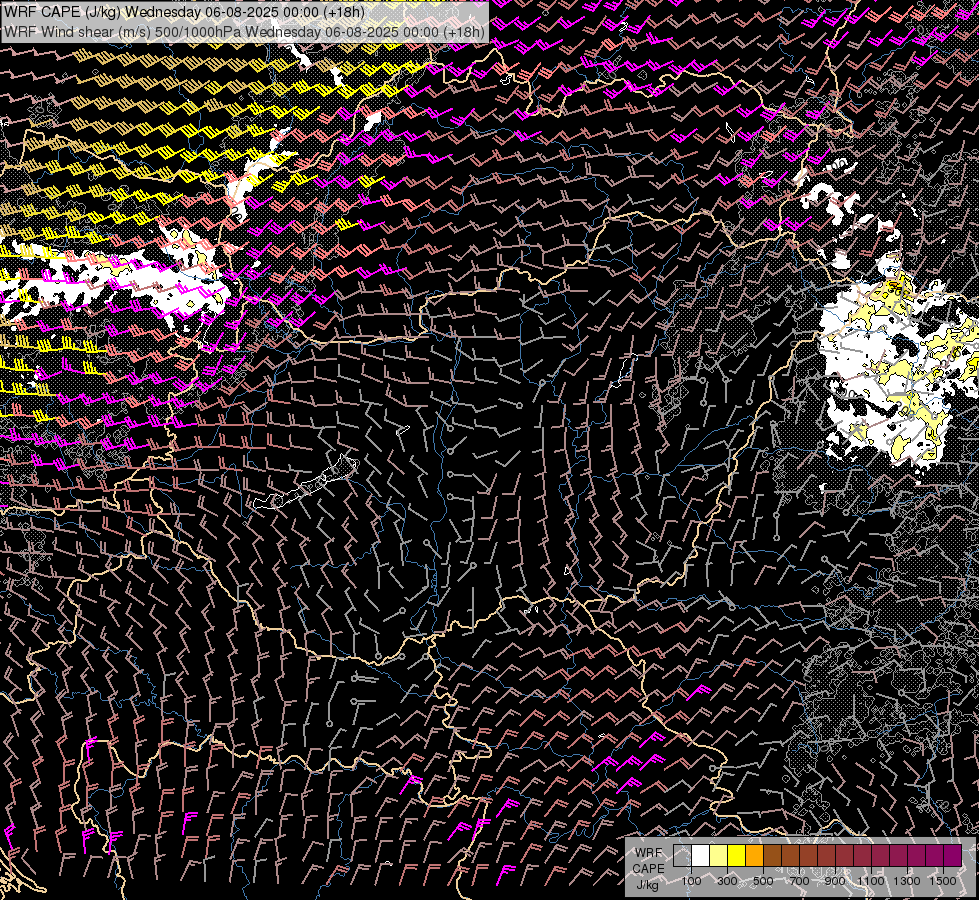Select the orange CAPE legend swatch

click(x=754, y=855)
